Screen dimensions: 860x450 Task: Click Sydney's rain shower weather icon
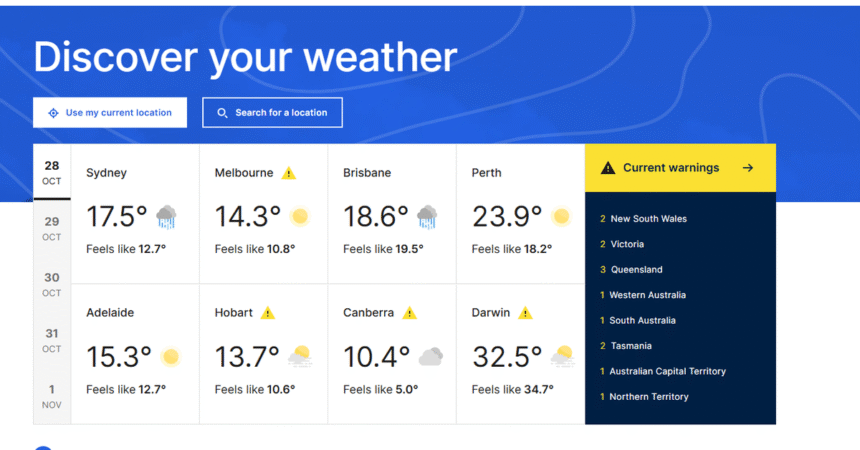[x=166, y=216]
